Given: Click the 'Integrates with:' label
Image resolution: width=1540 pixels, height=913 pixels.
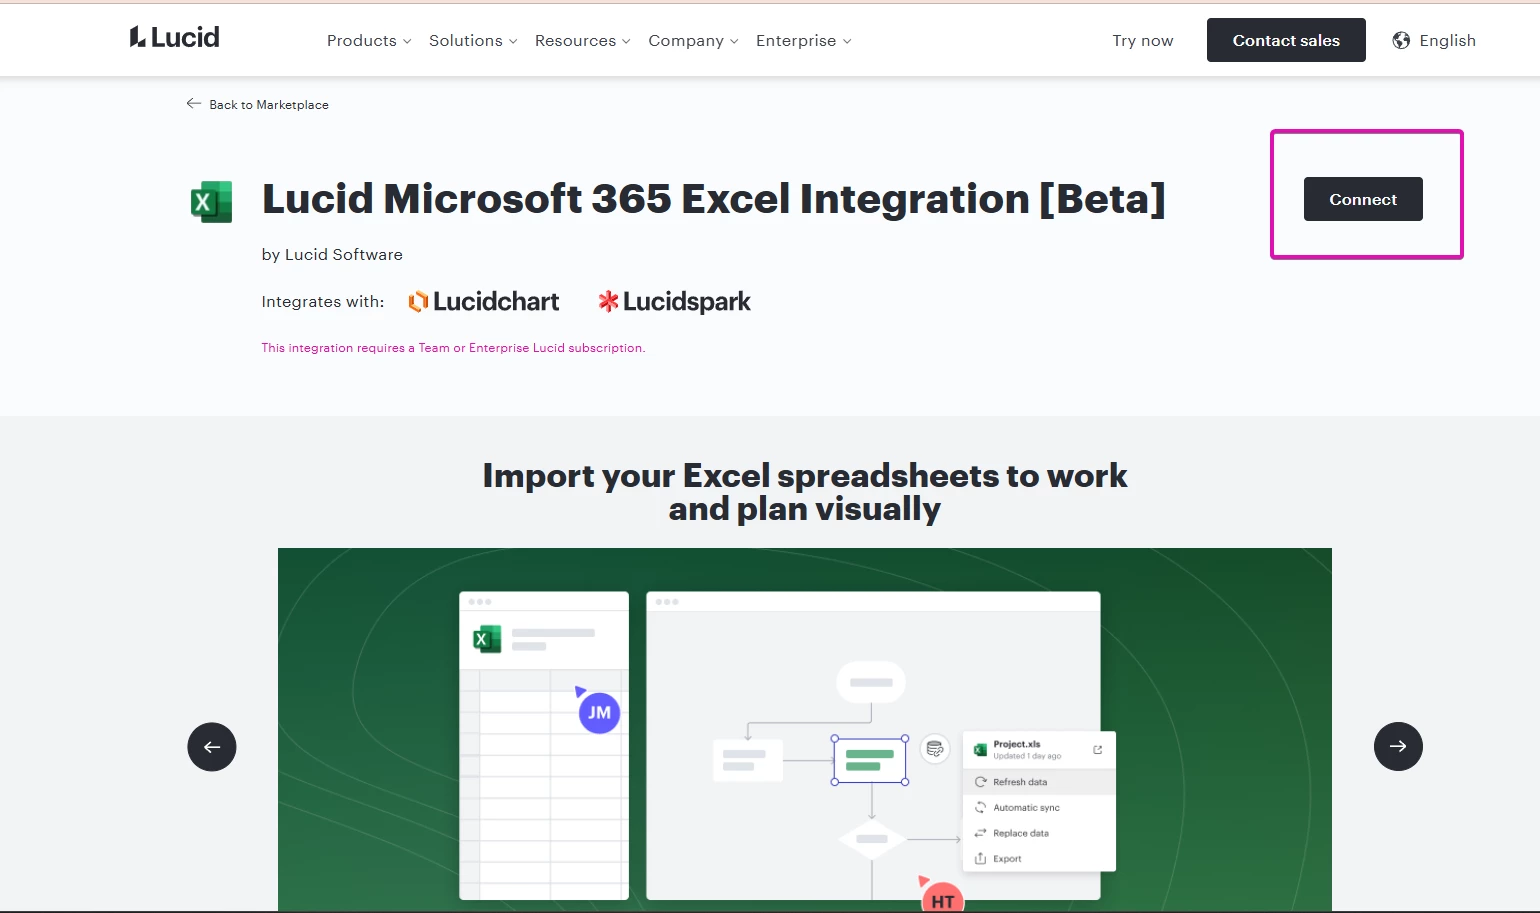Looking at the screenshot, I should pos(323,302).
